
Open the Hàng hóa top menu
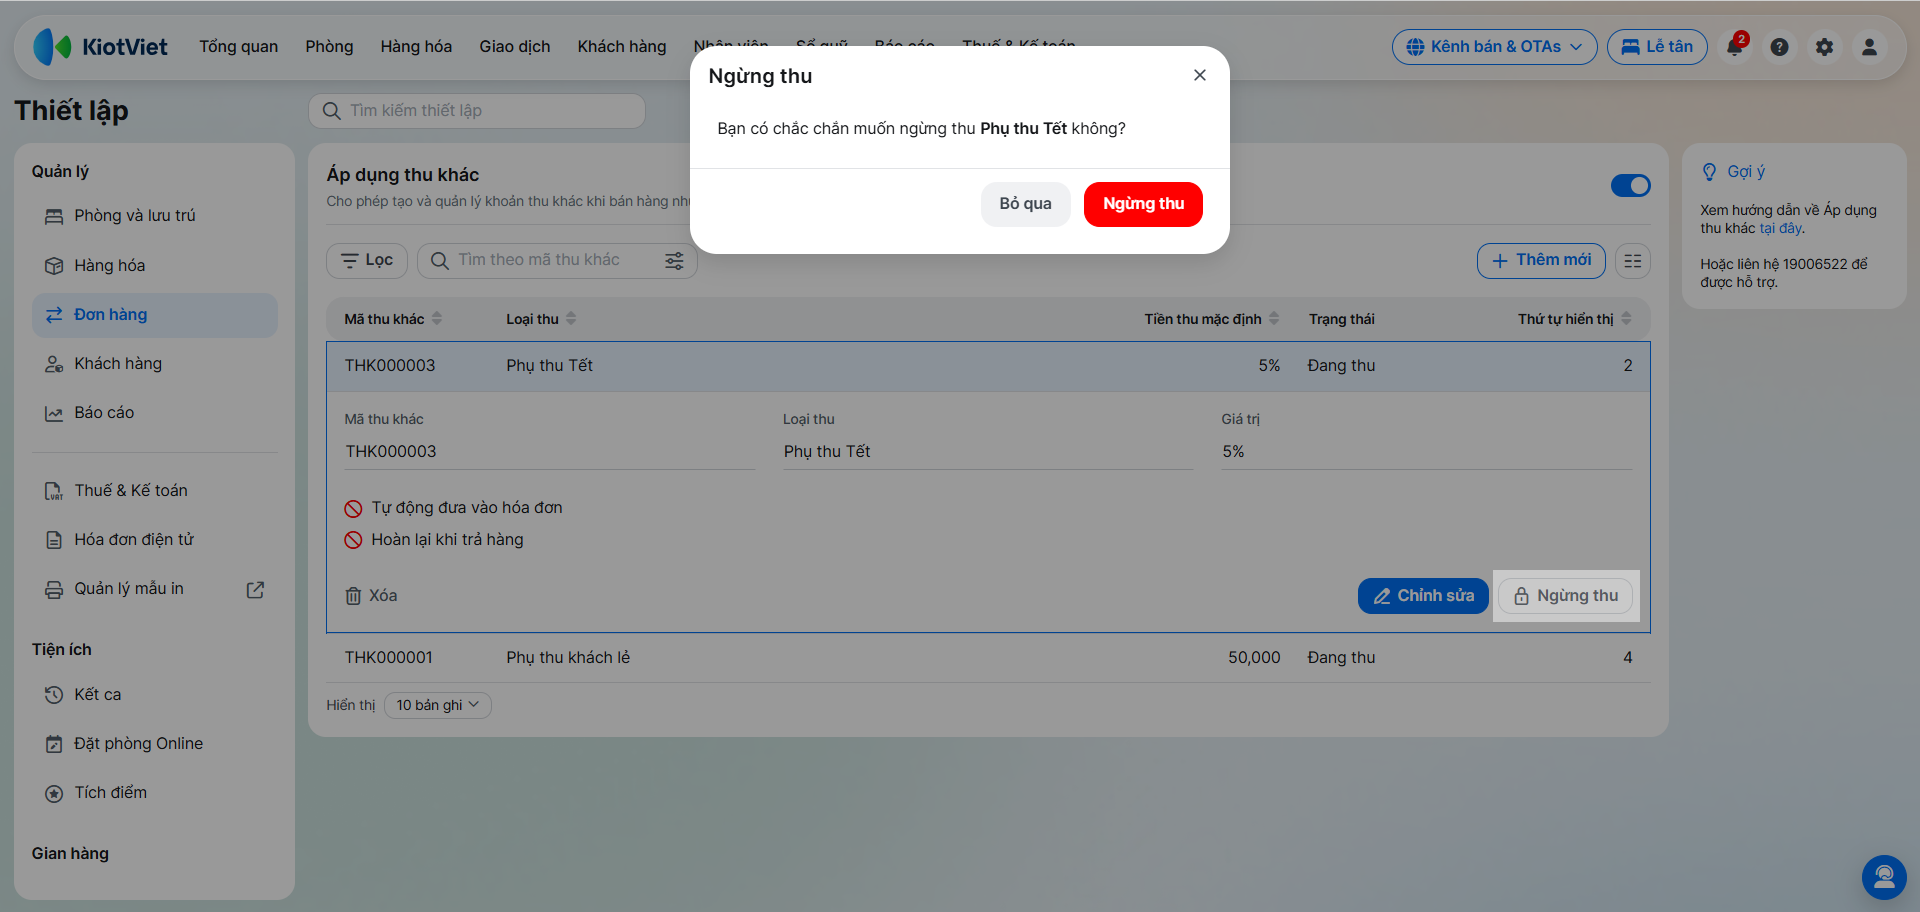(x=416, y=47)
